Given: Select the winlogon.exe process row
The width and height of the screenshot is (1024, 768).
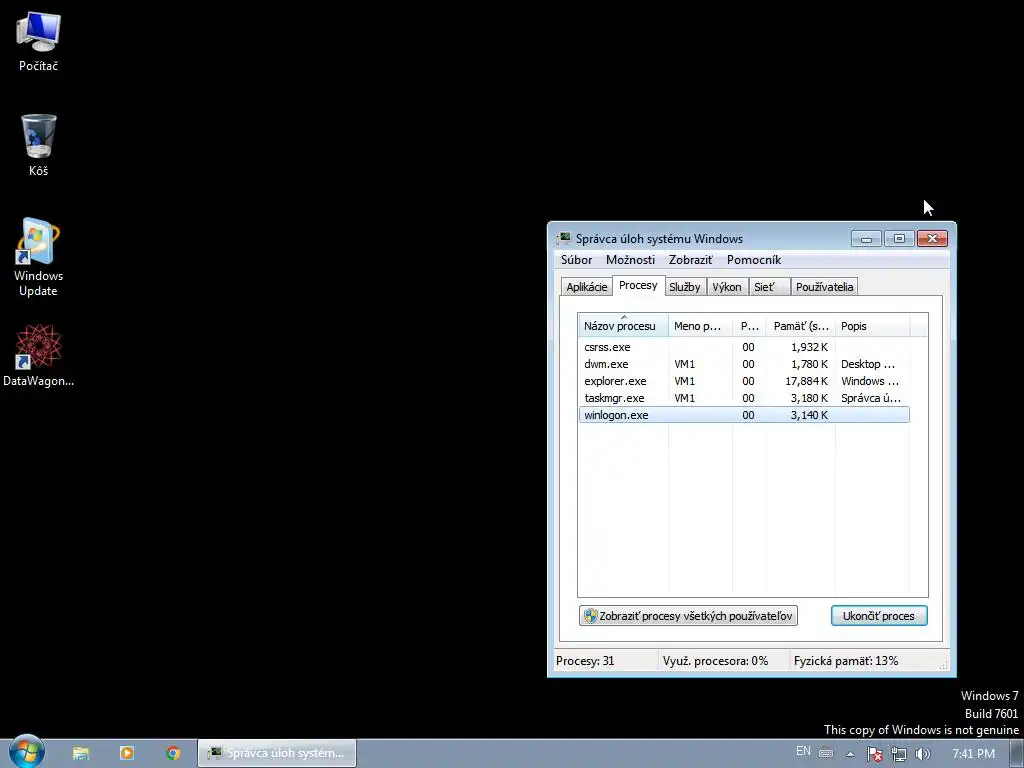Looking at the screenshot, I should 744,415.
